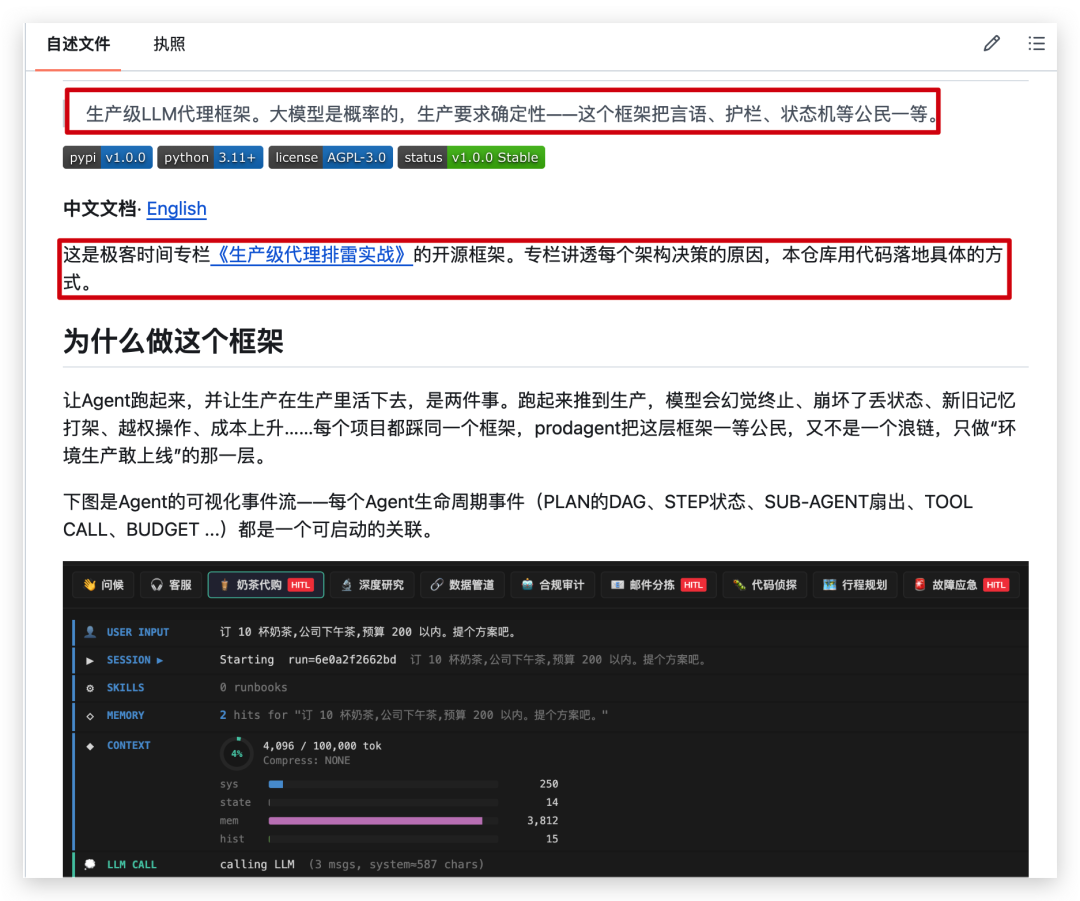Click the purple mem token bar

[x=375, y=820]
